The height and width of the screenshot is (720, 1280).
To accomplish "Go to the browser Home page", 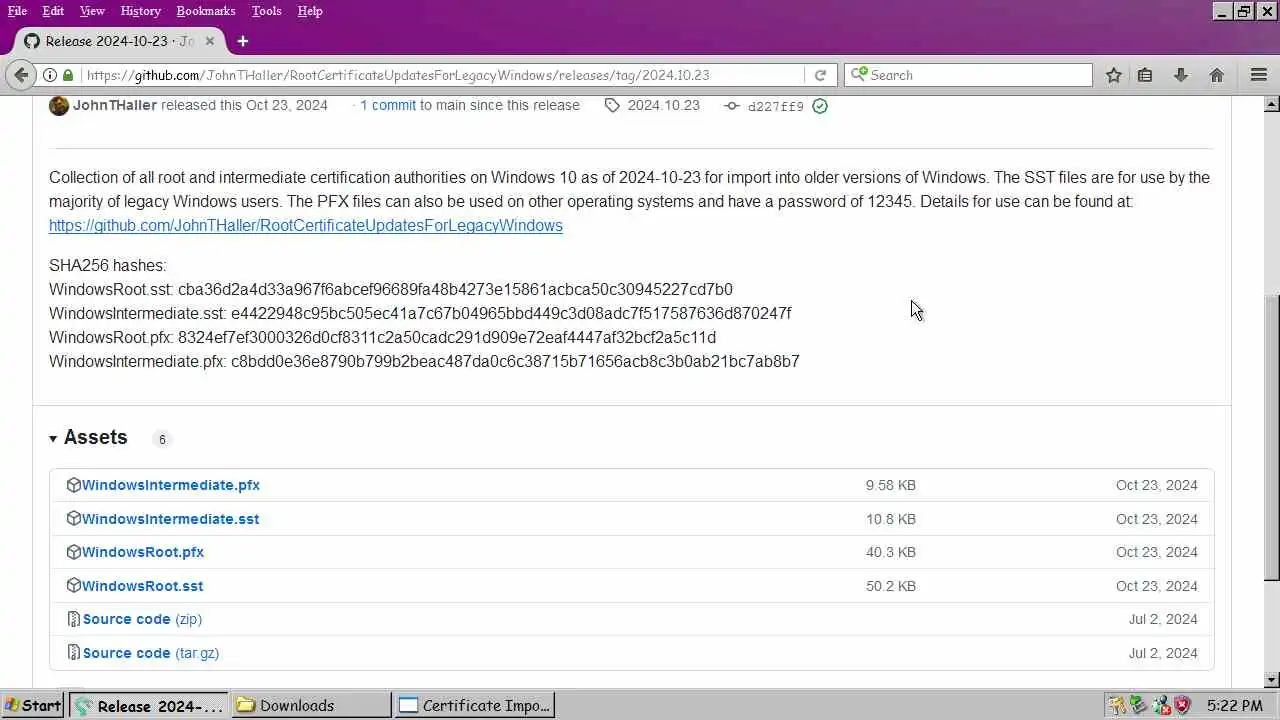I will point(1217,75).
